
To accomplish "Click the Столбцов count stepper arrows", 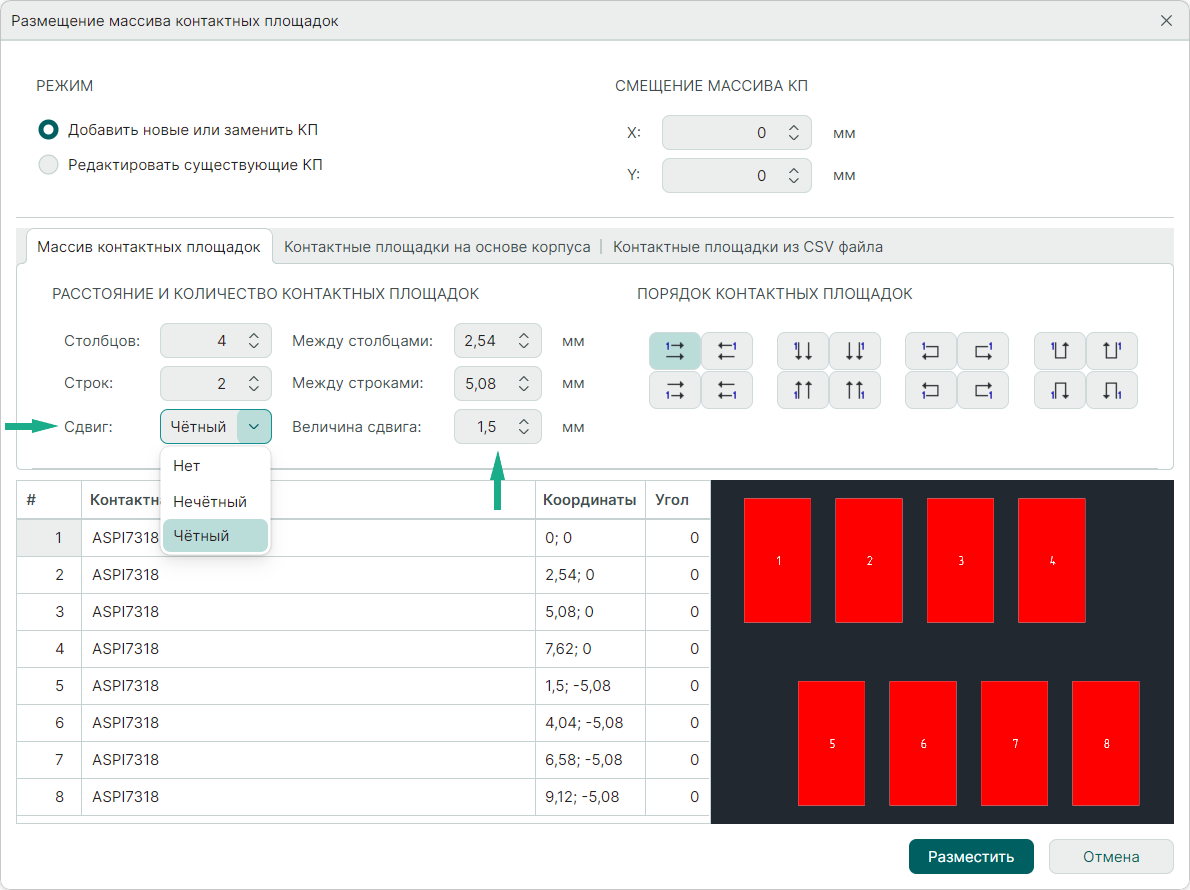I will point(254,341).
